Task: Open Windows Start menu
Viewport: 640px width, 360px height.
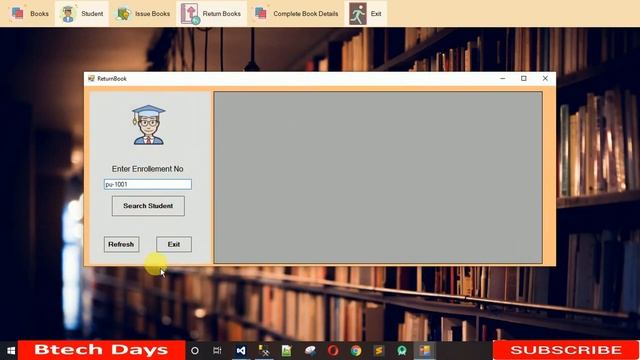Action: pyautogui.click(x=11, y=351)
